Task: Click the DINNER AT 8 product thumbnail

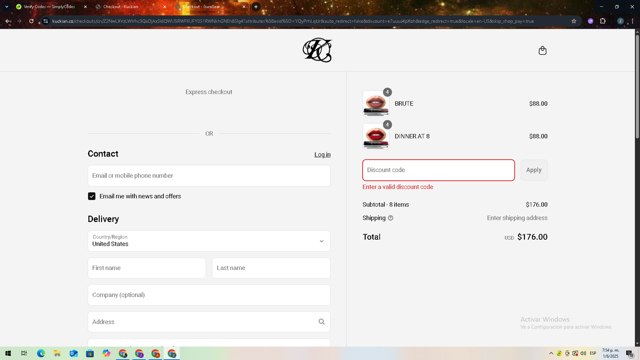Action: [x=376, y=136]
